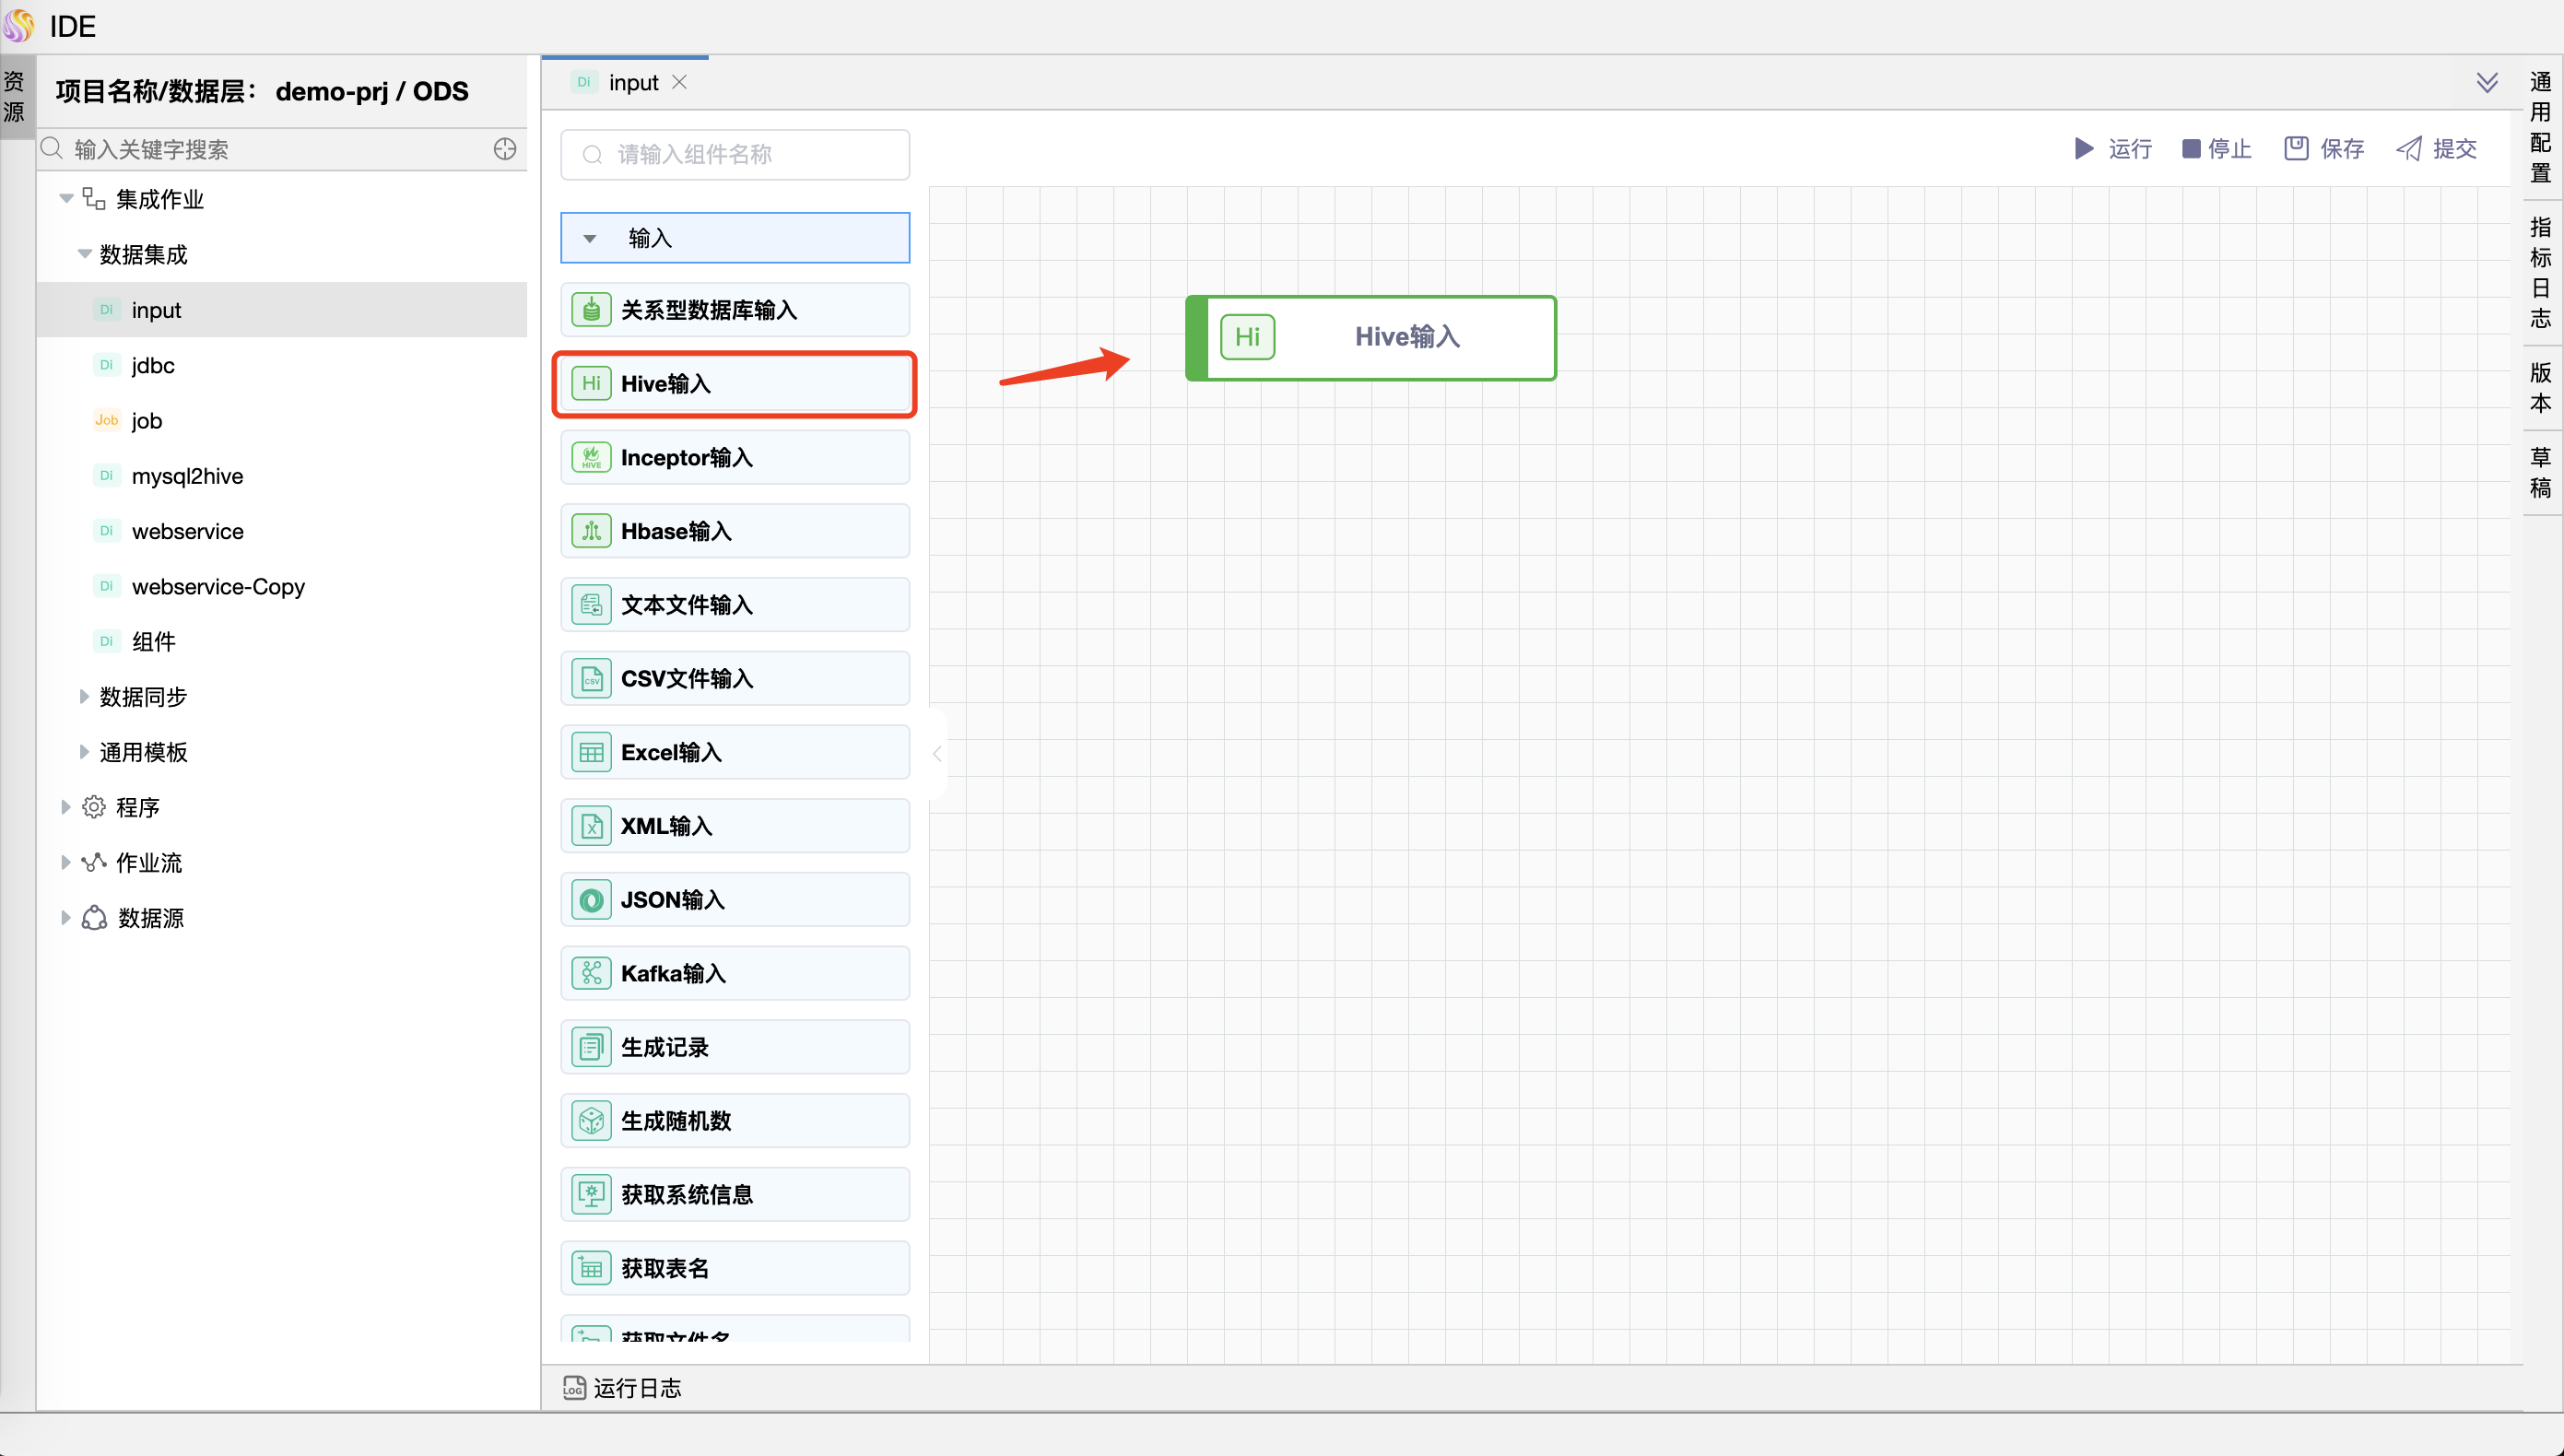Click the 数据集成 tree group item
This screenshot has height=1456, width=2564.
tap(143, 253)
